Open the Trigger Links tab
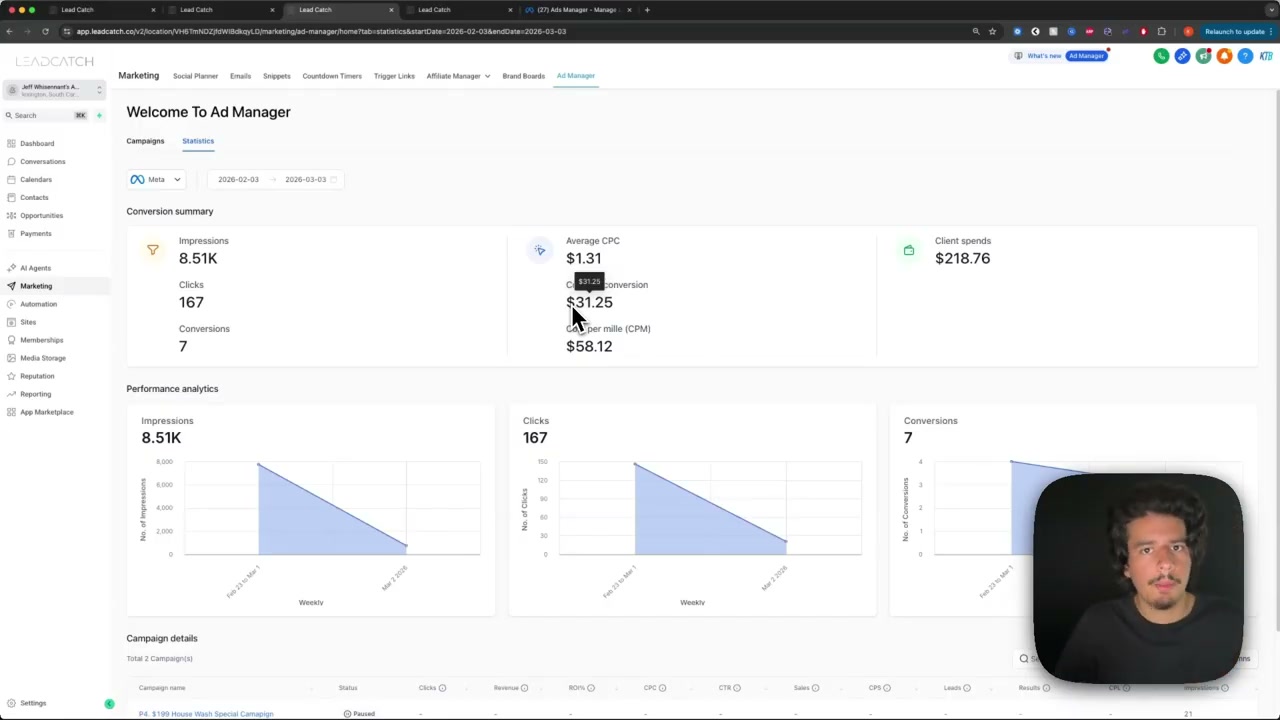 (x=394, y=76)
